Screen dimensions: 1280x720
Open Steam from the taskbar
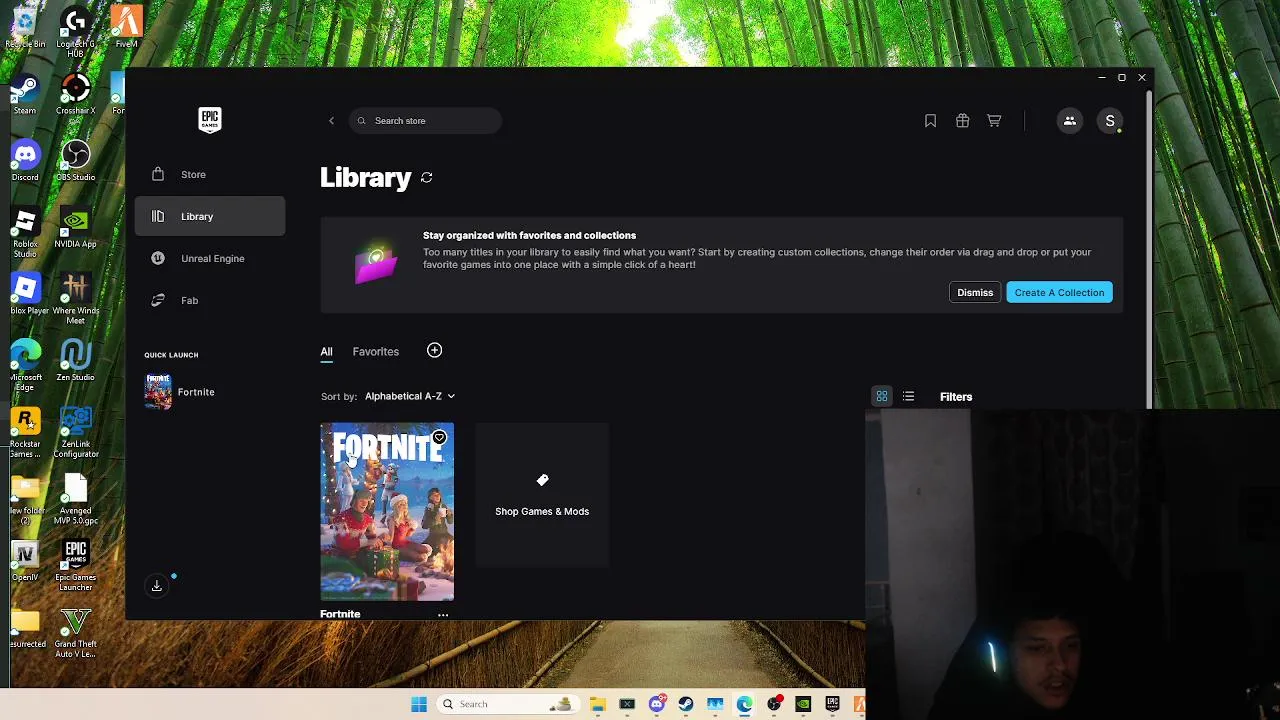coord(686,704)
